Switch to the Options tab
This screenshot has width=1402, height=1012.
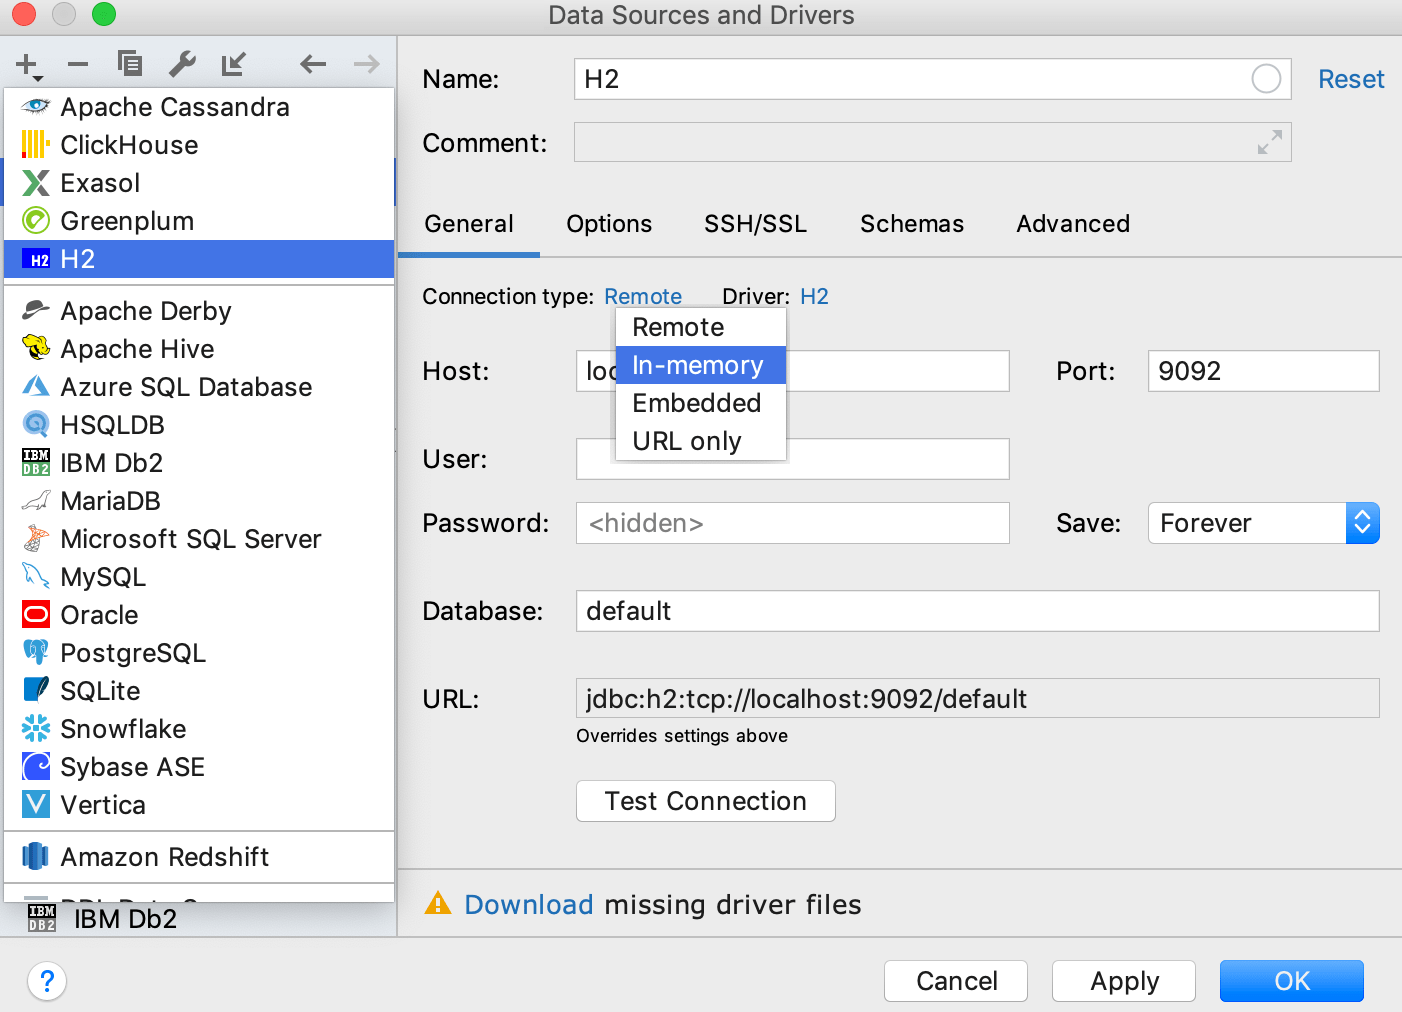[609, 224]
